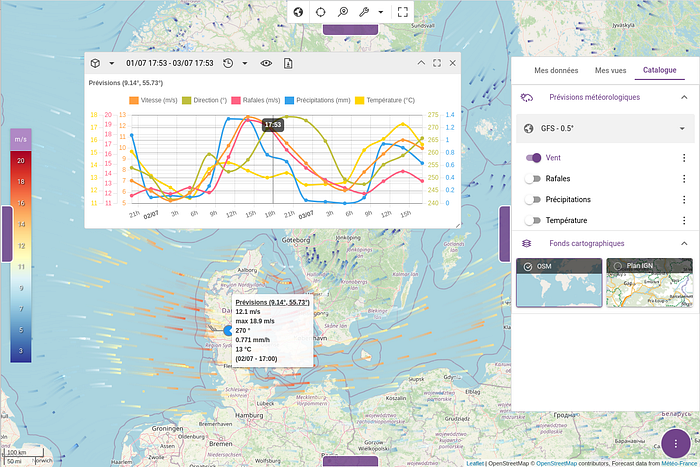
Task: Click the blue forecast probe marker on map
Action: pos(228,330)
